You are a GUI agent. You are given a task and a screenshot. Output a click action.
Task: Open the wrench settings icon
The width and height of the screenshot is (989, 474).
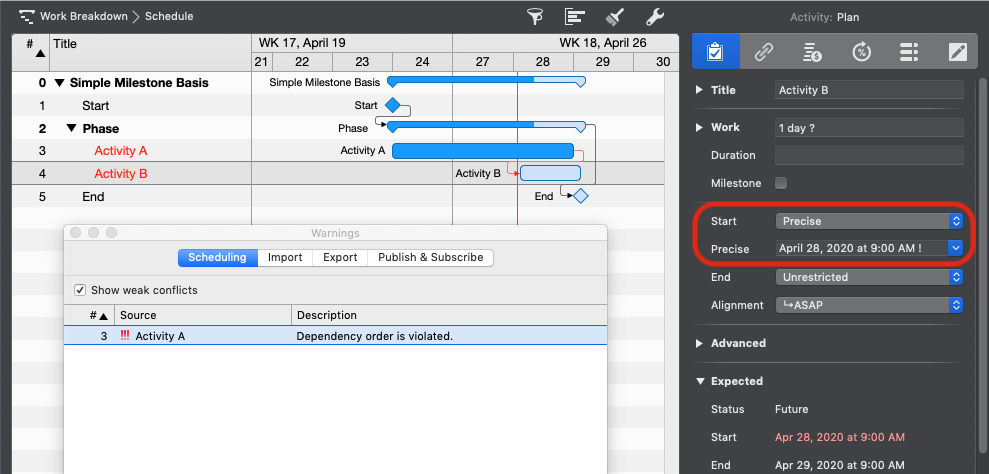655,16
